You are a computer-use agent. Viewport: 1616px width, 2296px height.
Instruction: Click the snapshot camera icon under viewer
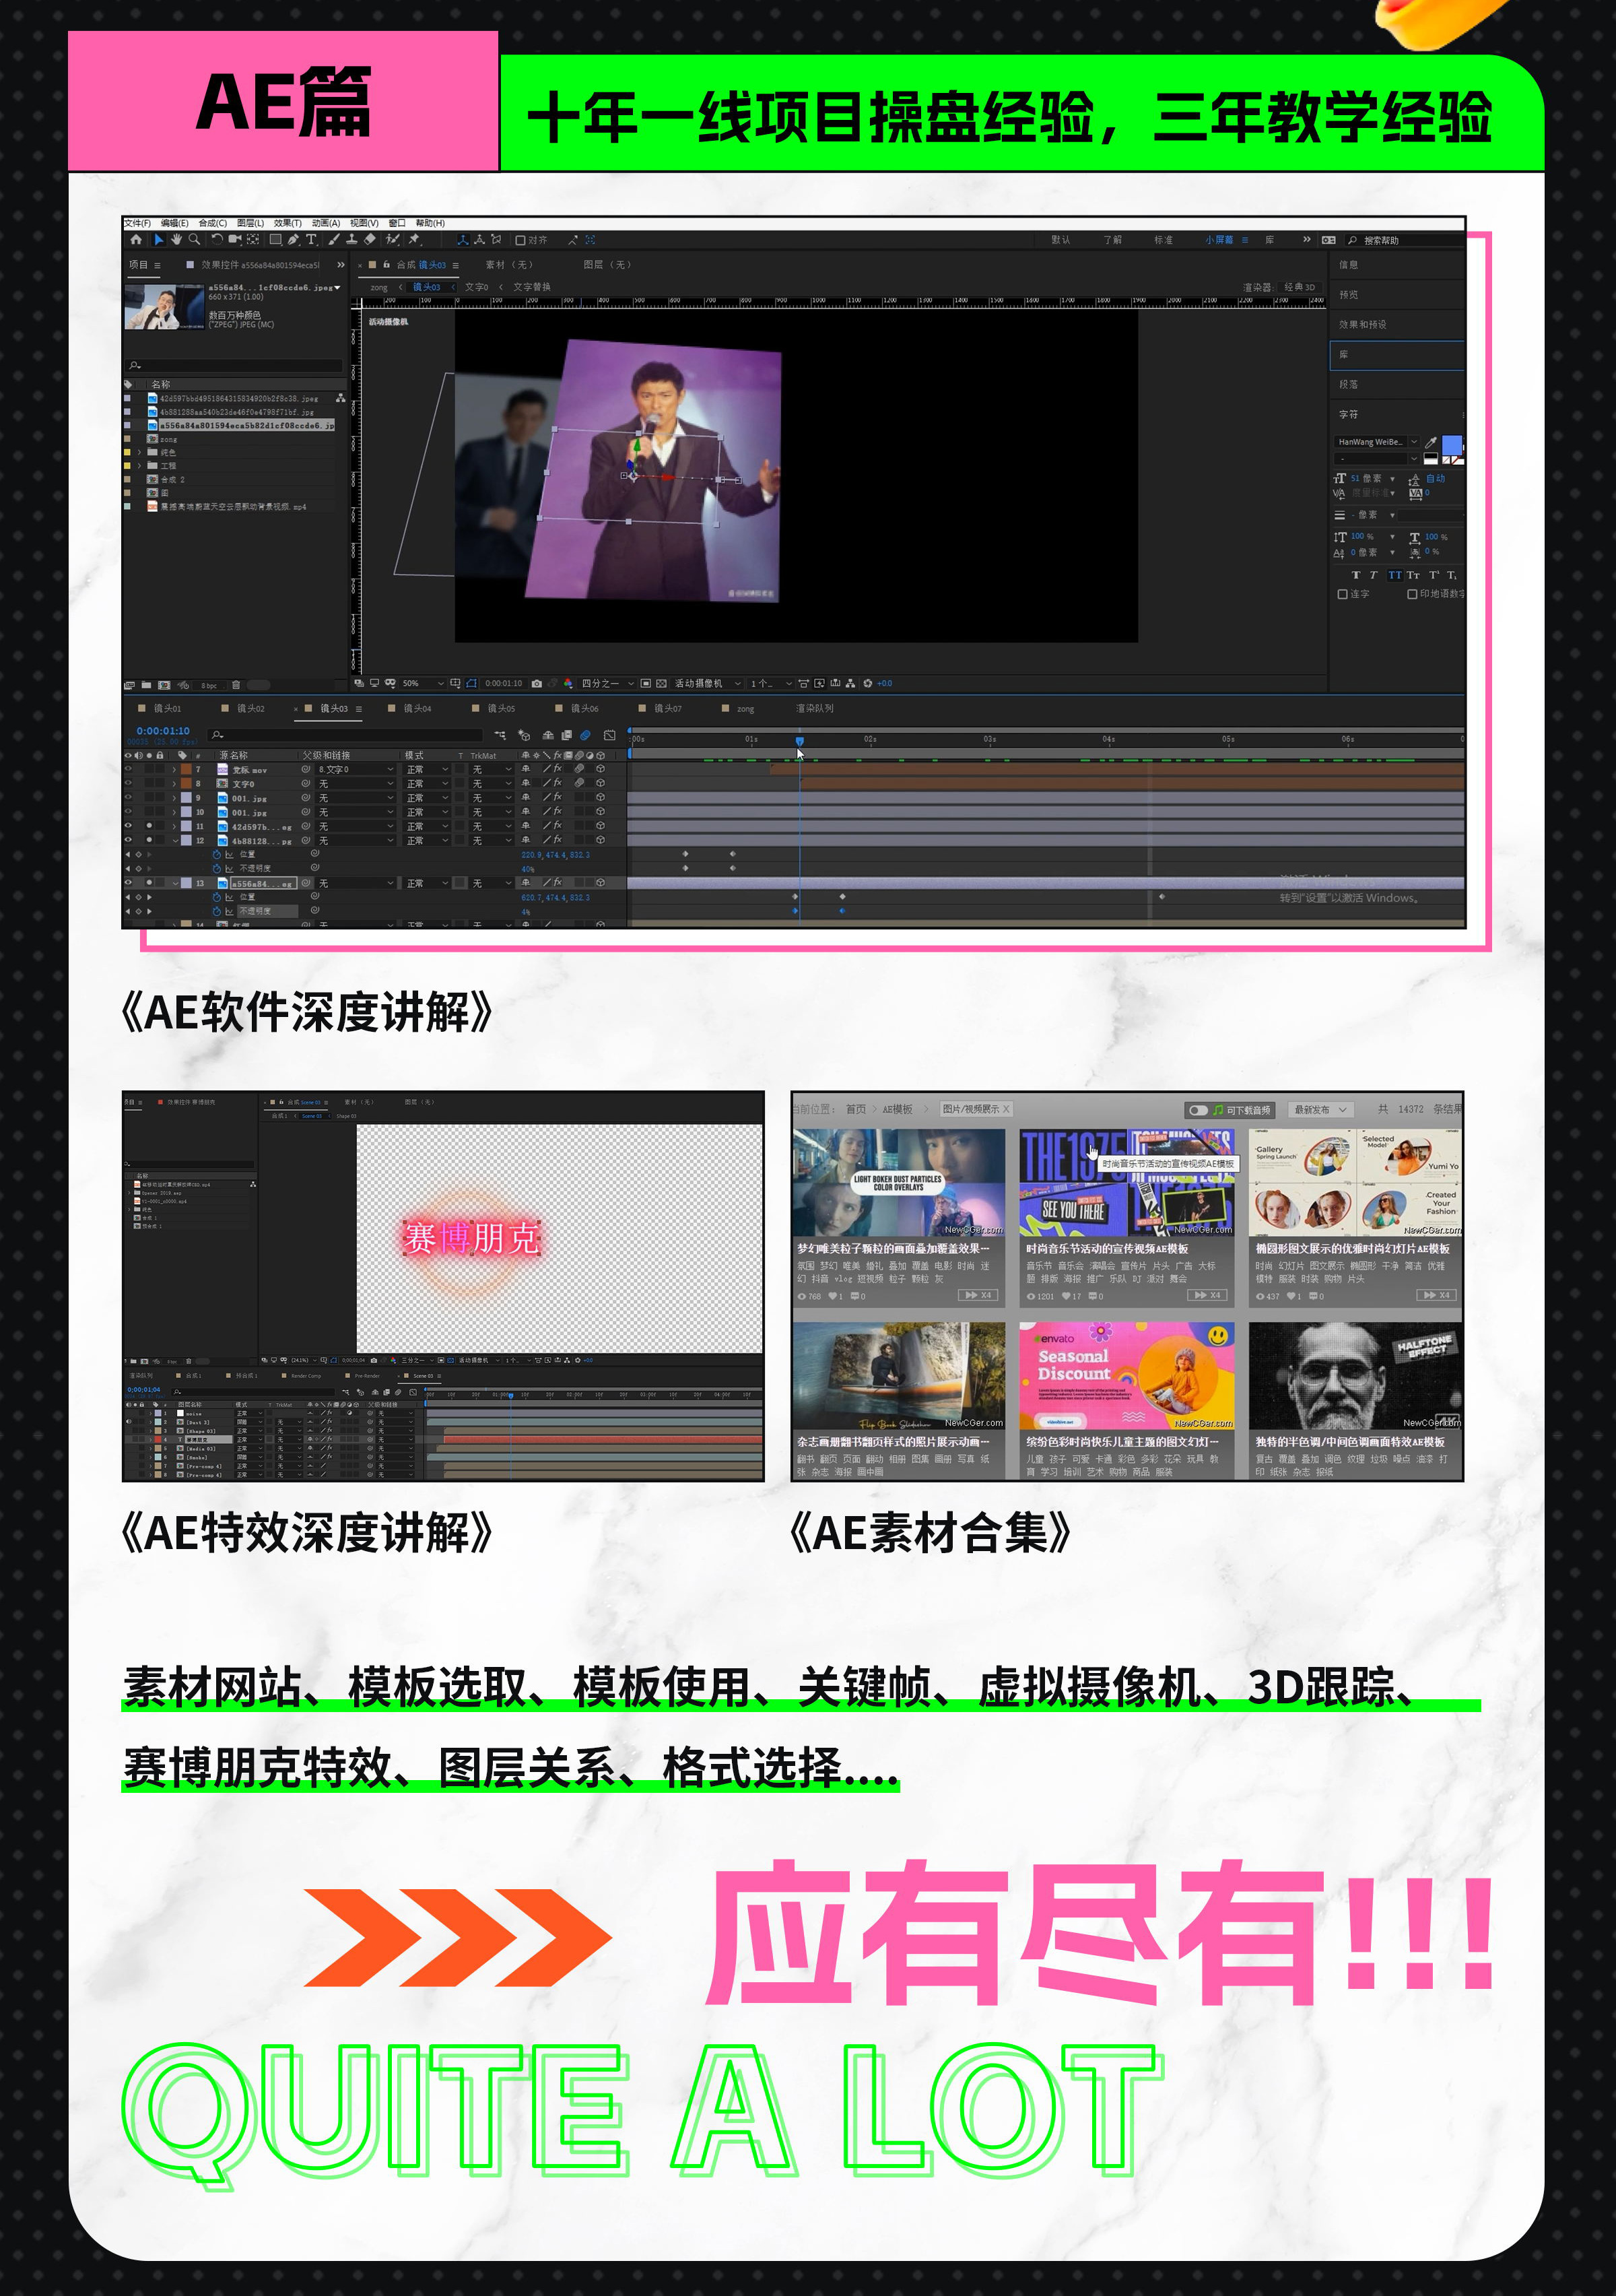536,684
